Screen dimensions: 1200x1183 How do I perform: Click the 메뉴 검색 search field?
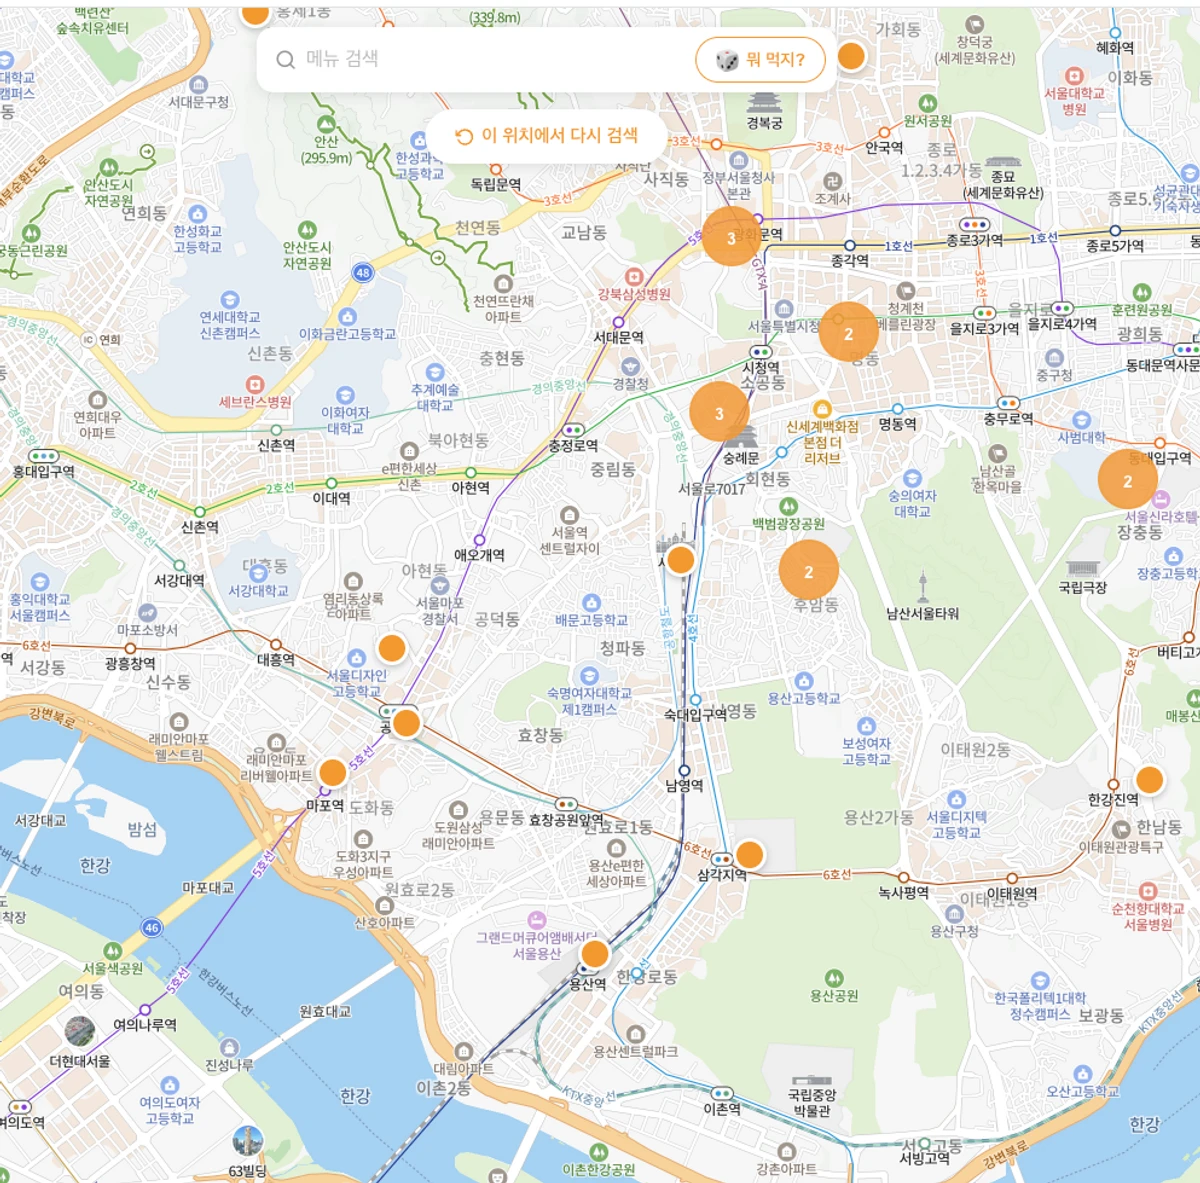pos(545,59)
